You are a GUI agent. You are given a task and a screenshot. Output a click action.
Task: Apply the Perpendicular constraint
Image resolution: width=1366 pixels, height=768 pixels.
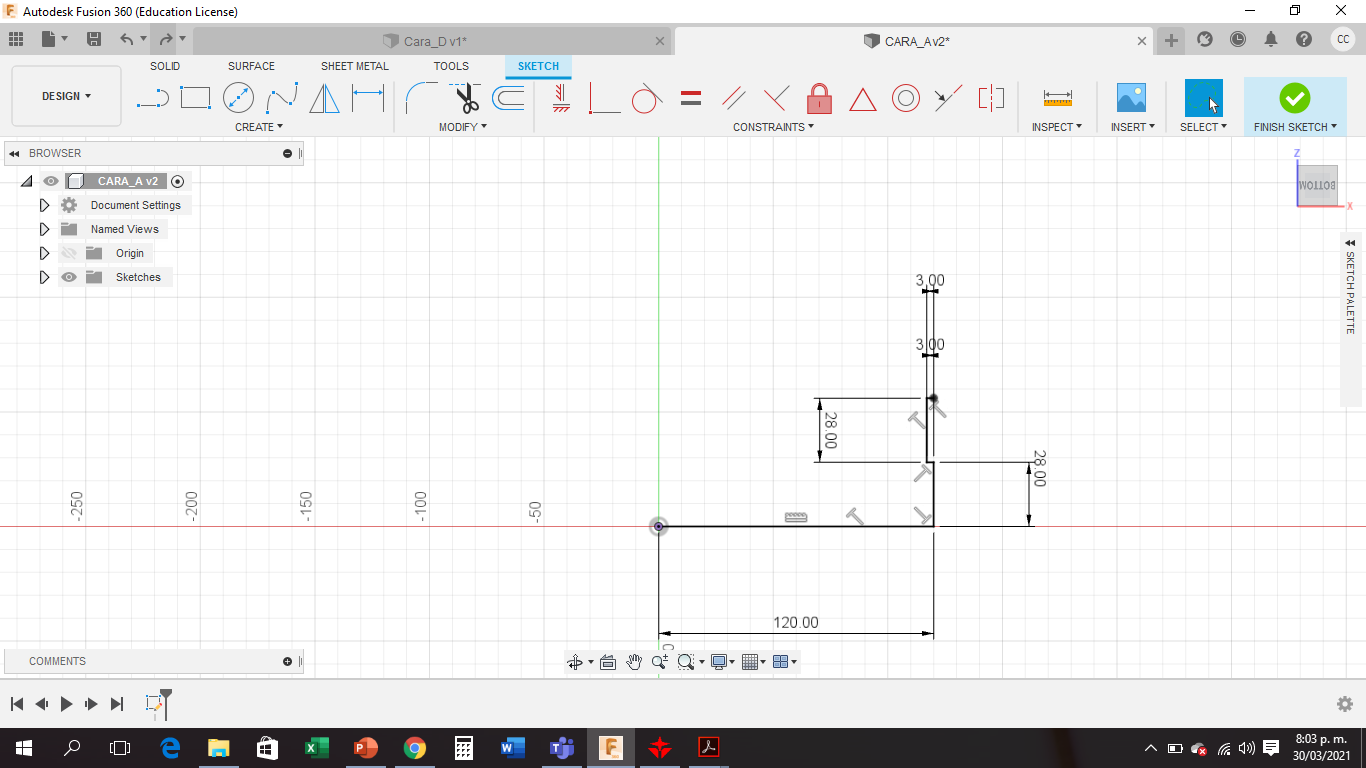tap(776, 98)
